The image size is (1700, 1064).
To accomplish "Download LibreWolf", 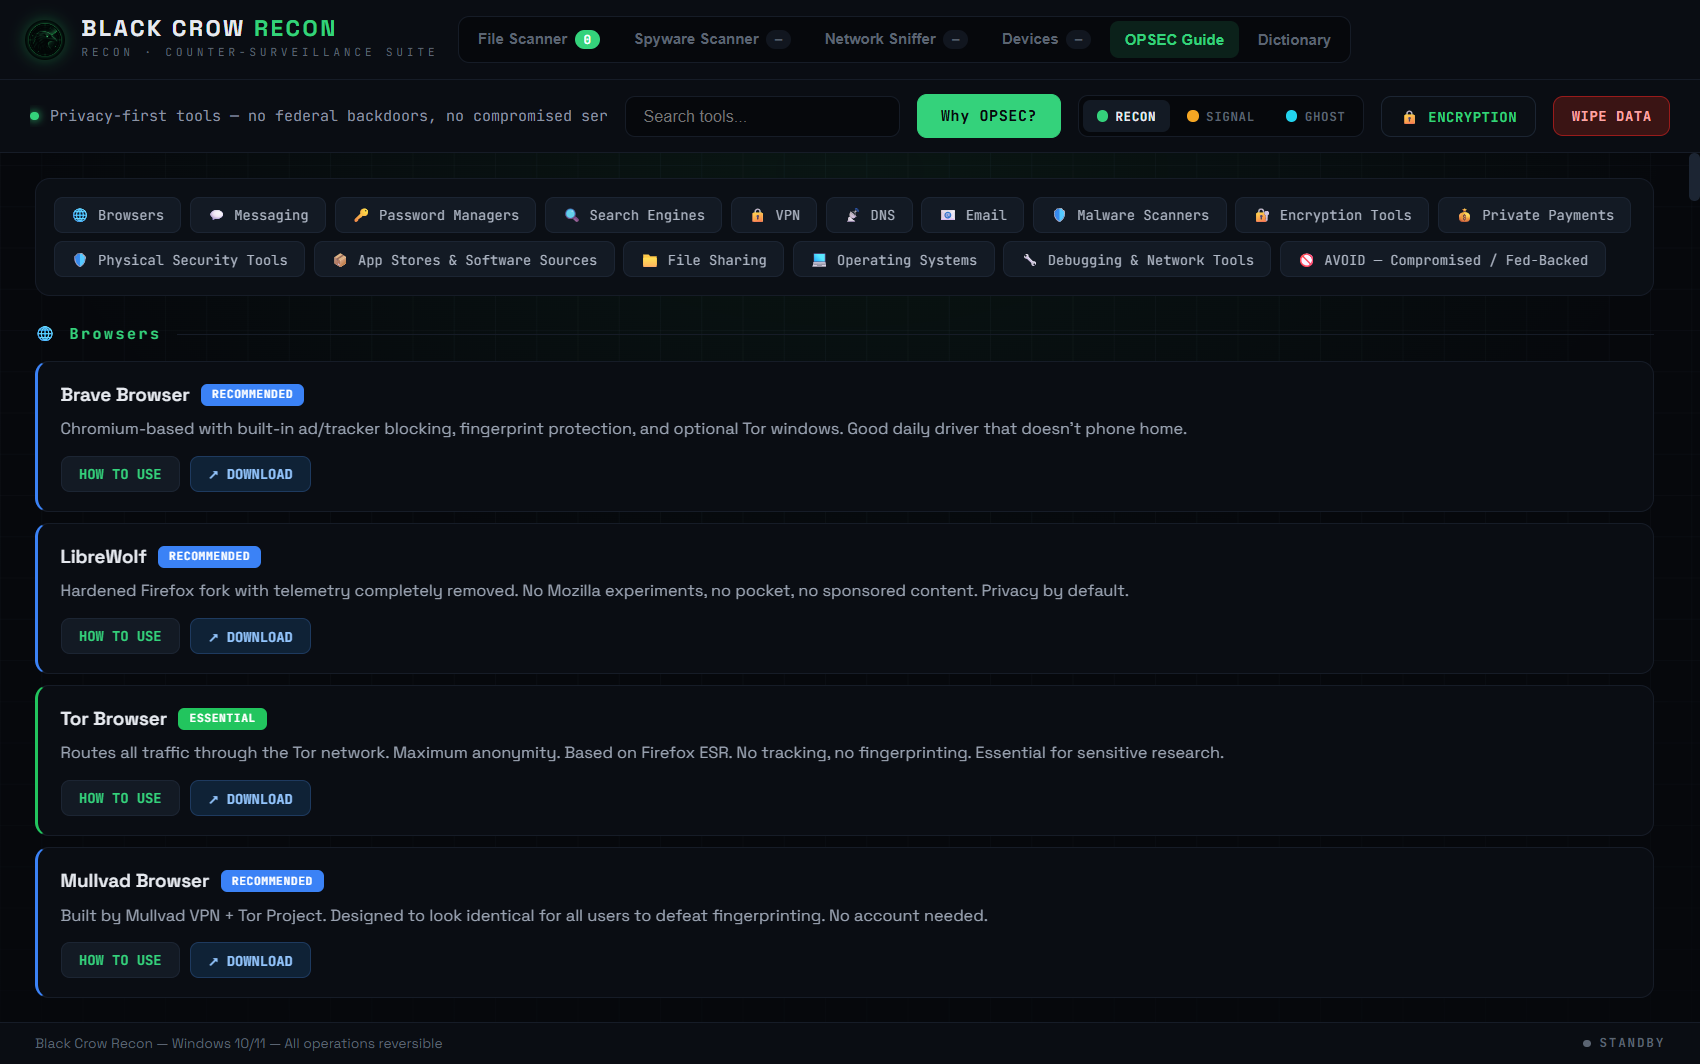I will (x=250, y=636).
